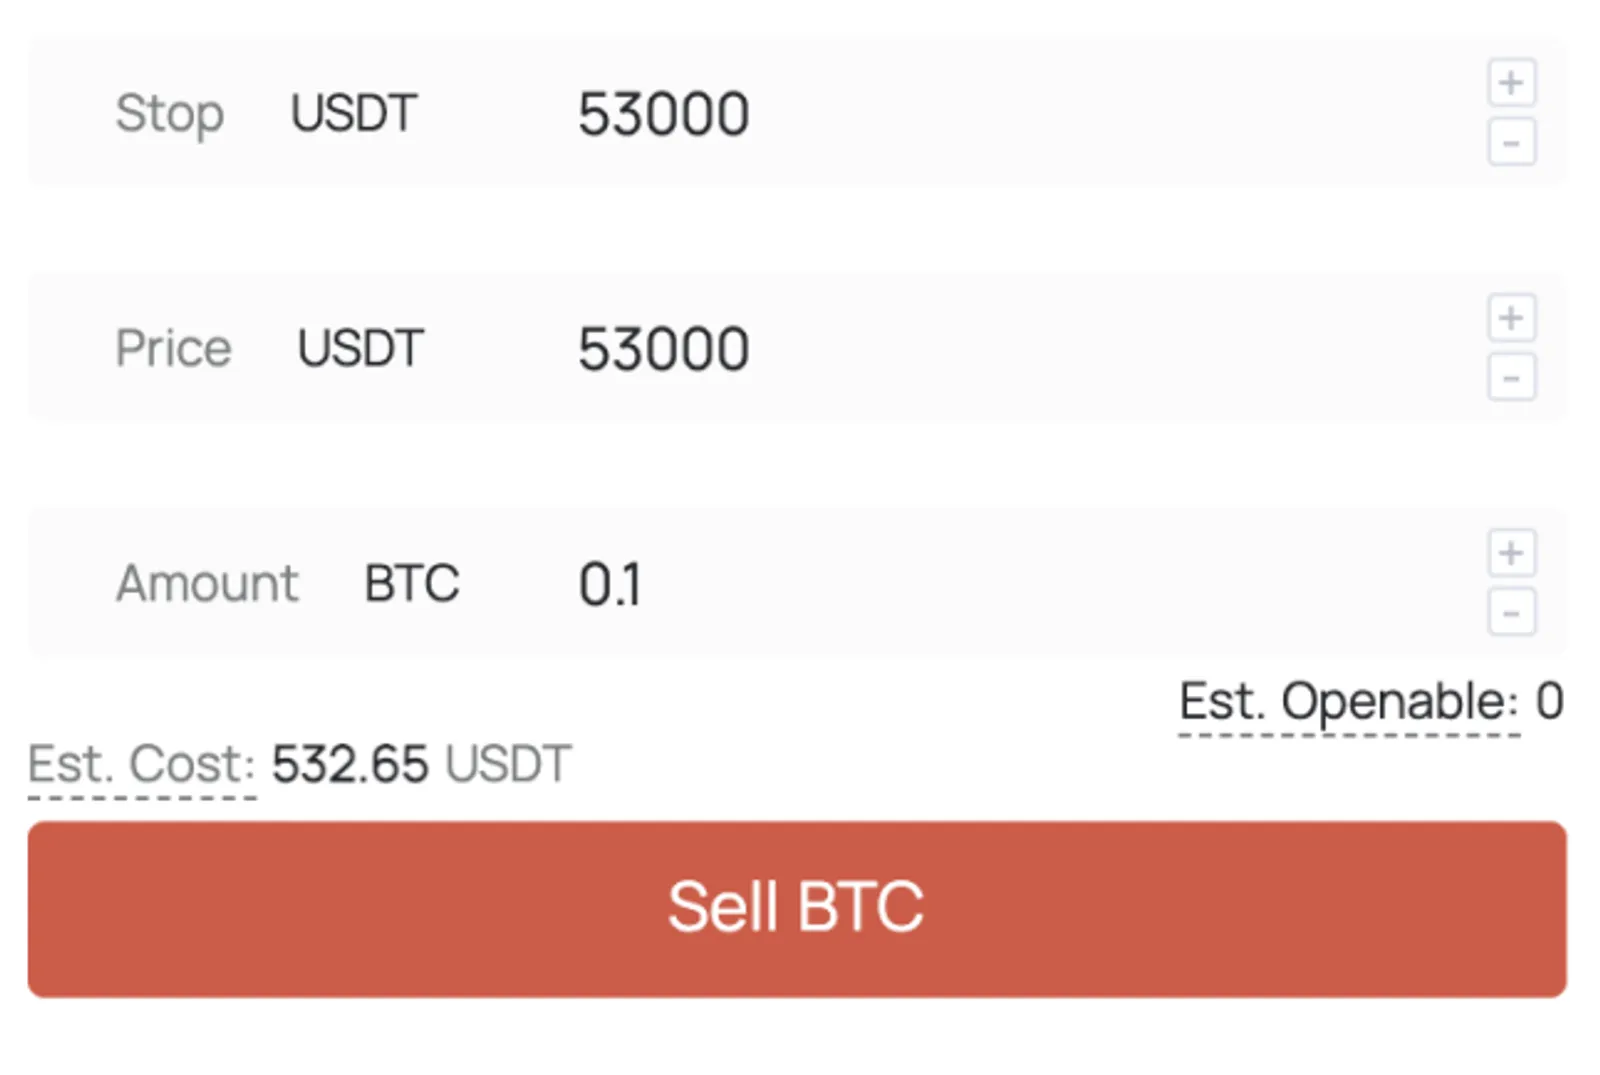Decrement the Price using its minus icon
This screenshot has height=1075, width=1600.
[1511, 377]
